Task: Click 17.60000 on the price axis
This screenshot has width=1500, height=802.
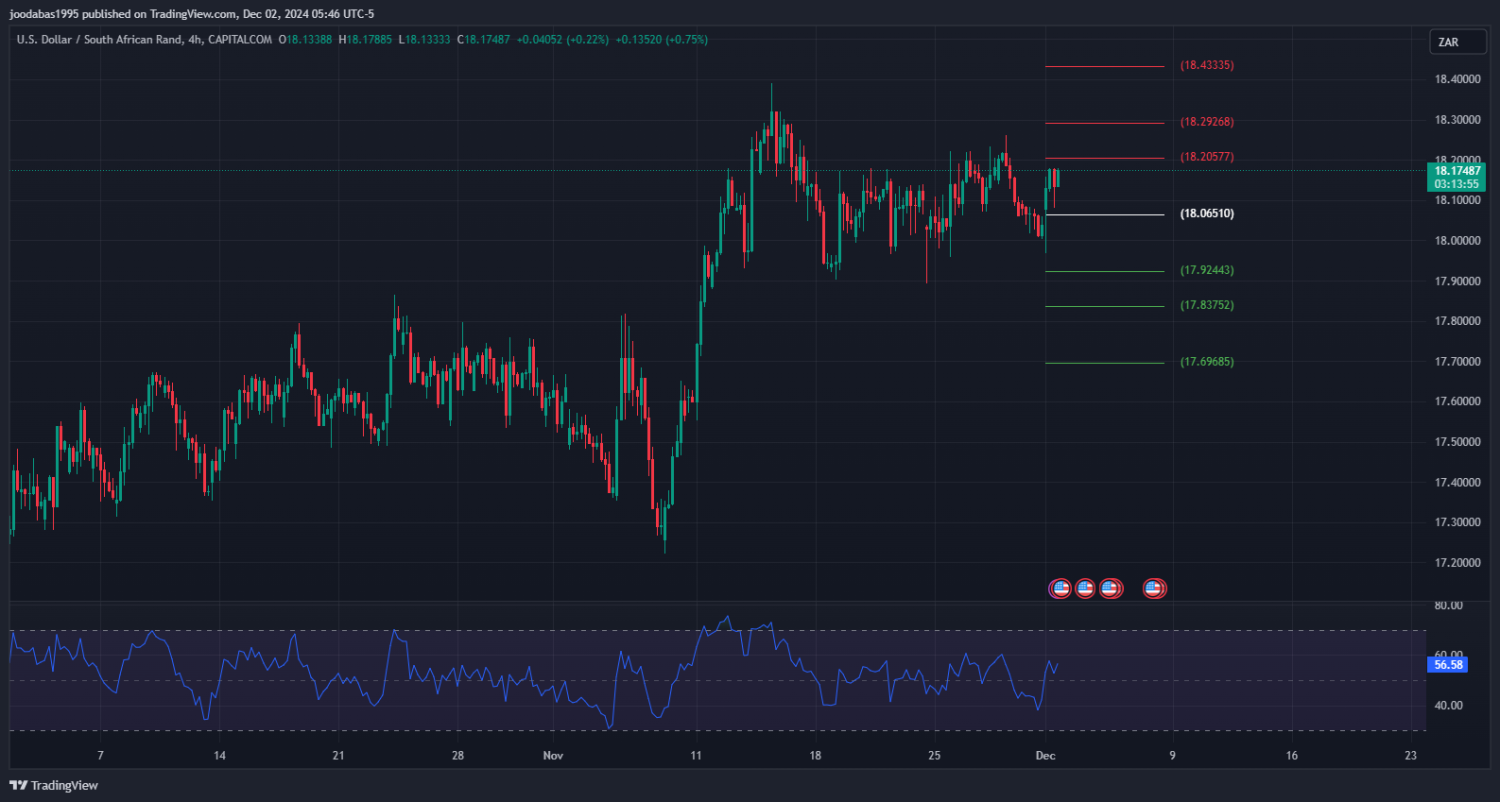Action: click(x=1456, y=402)
